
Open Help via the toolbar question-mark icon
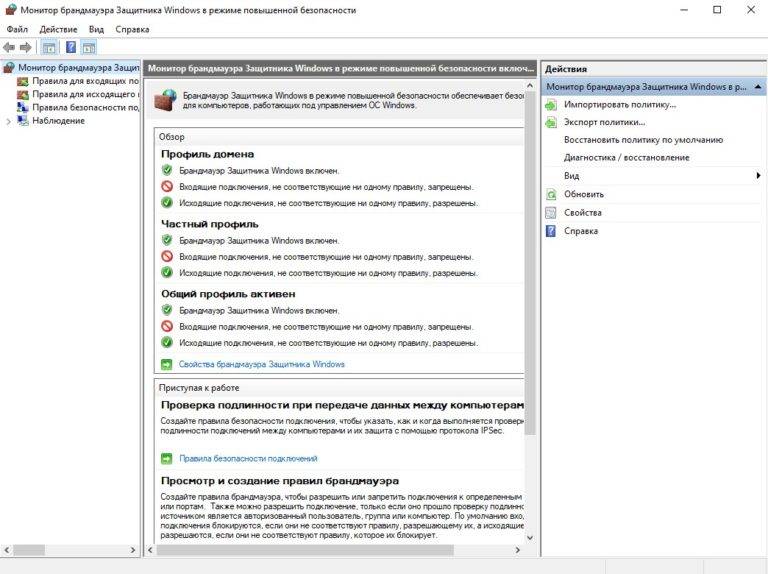click(71, 48)
